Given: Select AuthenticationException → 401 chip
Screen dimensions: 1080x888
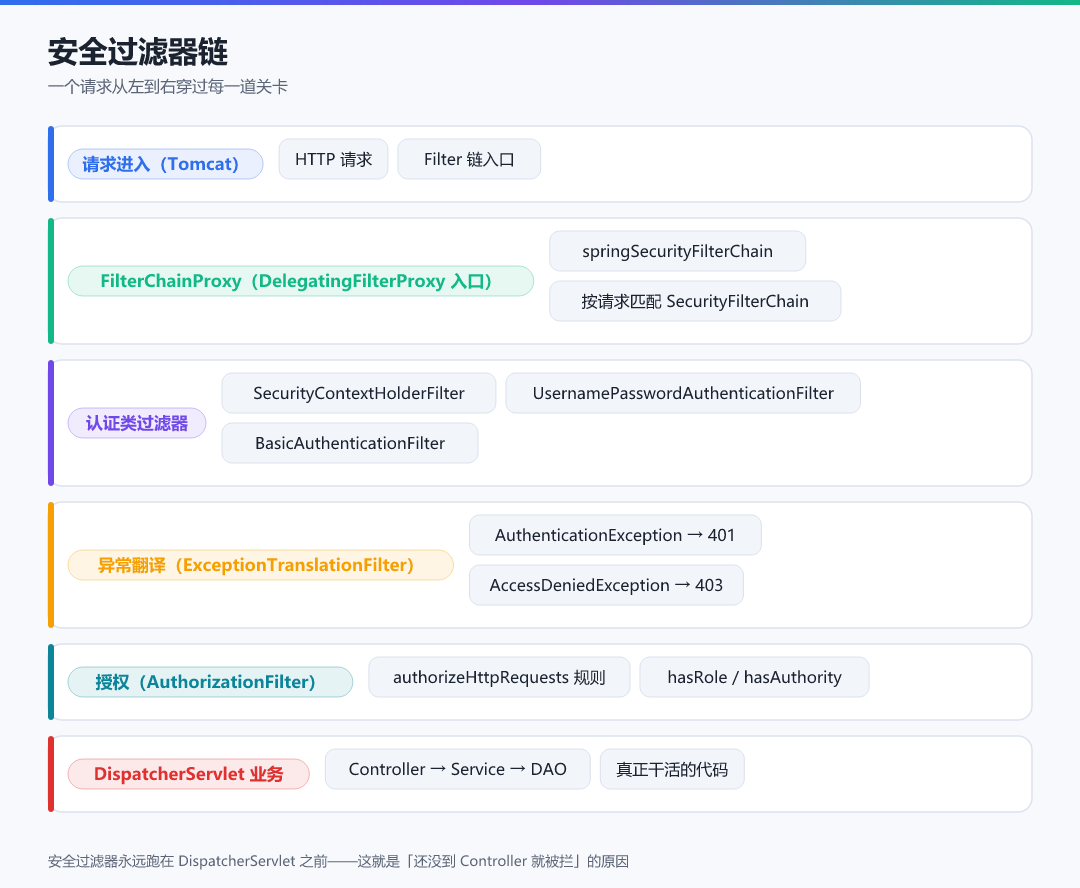Looking at the screenshot, I should tap(615, 535).
